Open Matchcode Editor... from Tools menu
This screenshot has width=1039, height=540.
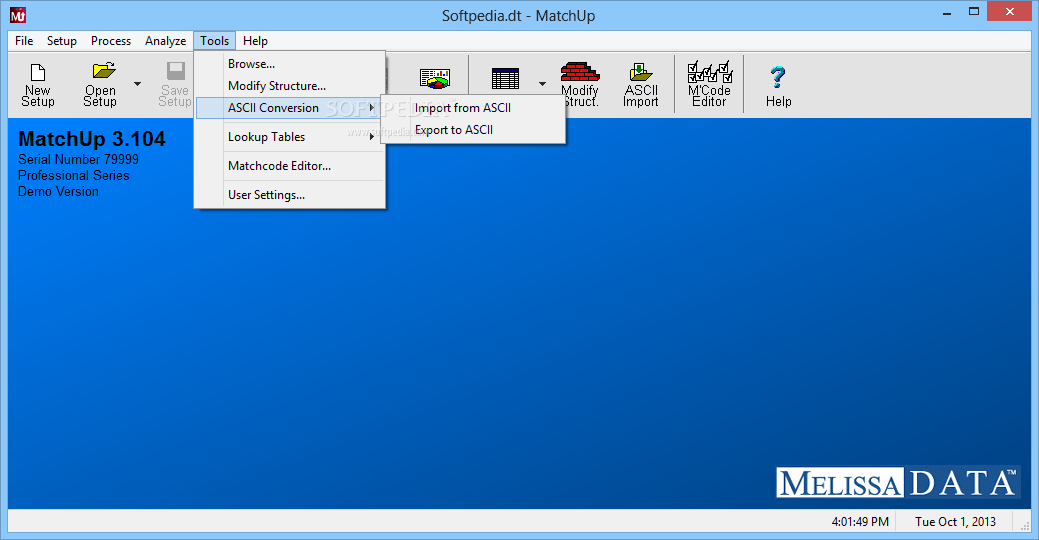pos(290,166)
